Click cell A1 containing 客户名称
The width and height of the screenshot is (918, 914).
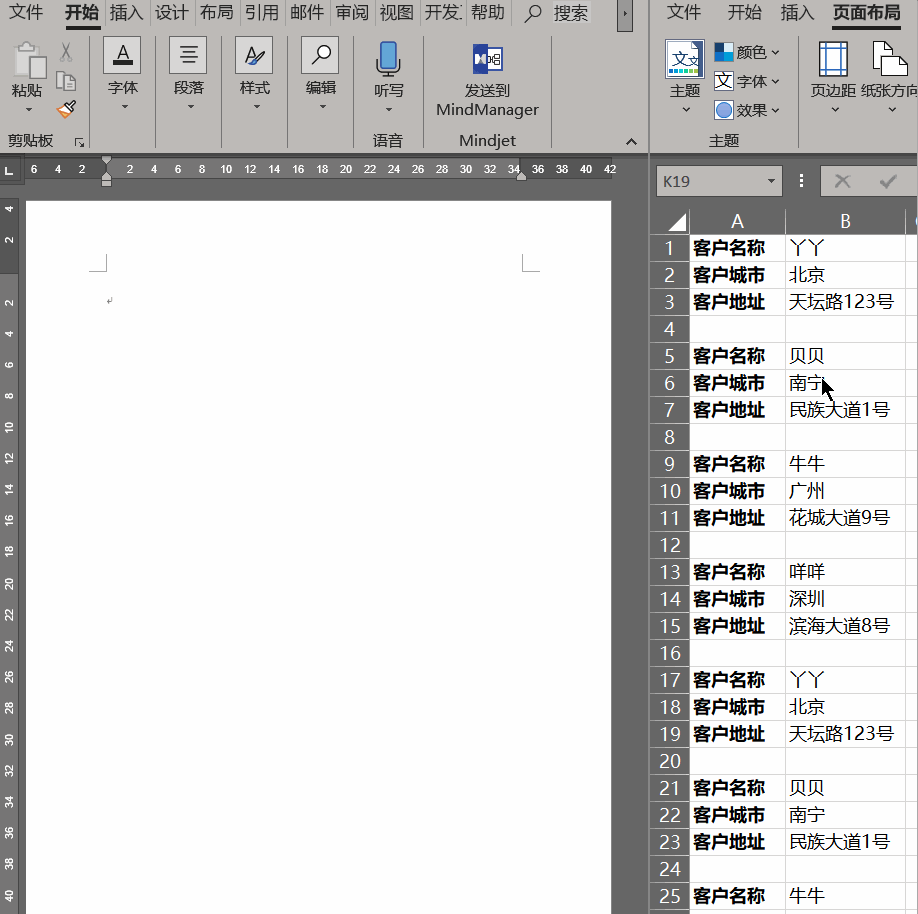coord(737,248)
